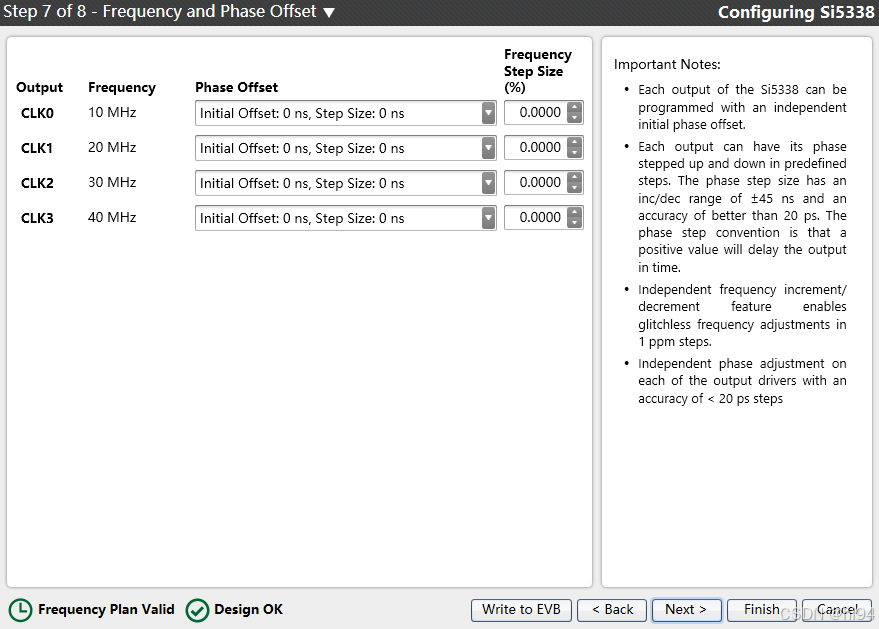Click the CLK0 Initial Offset text

point(302,113)
